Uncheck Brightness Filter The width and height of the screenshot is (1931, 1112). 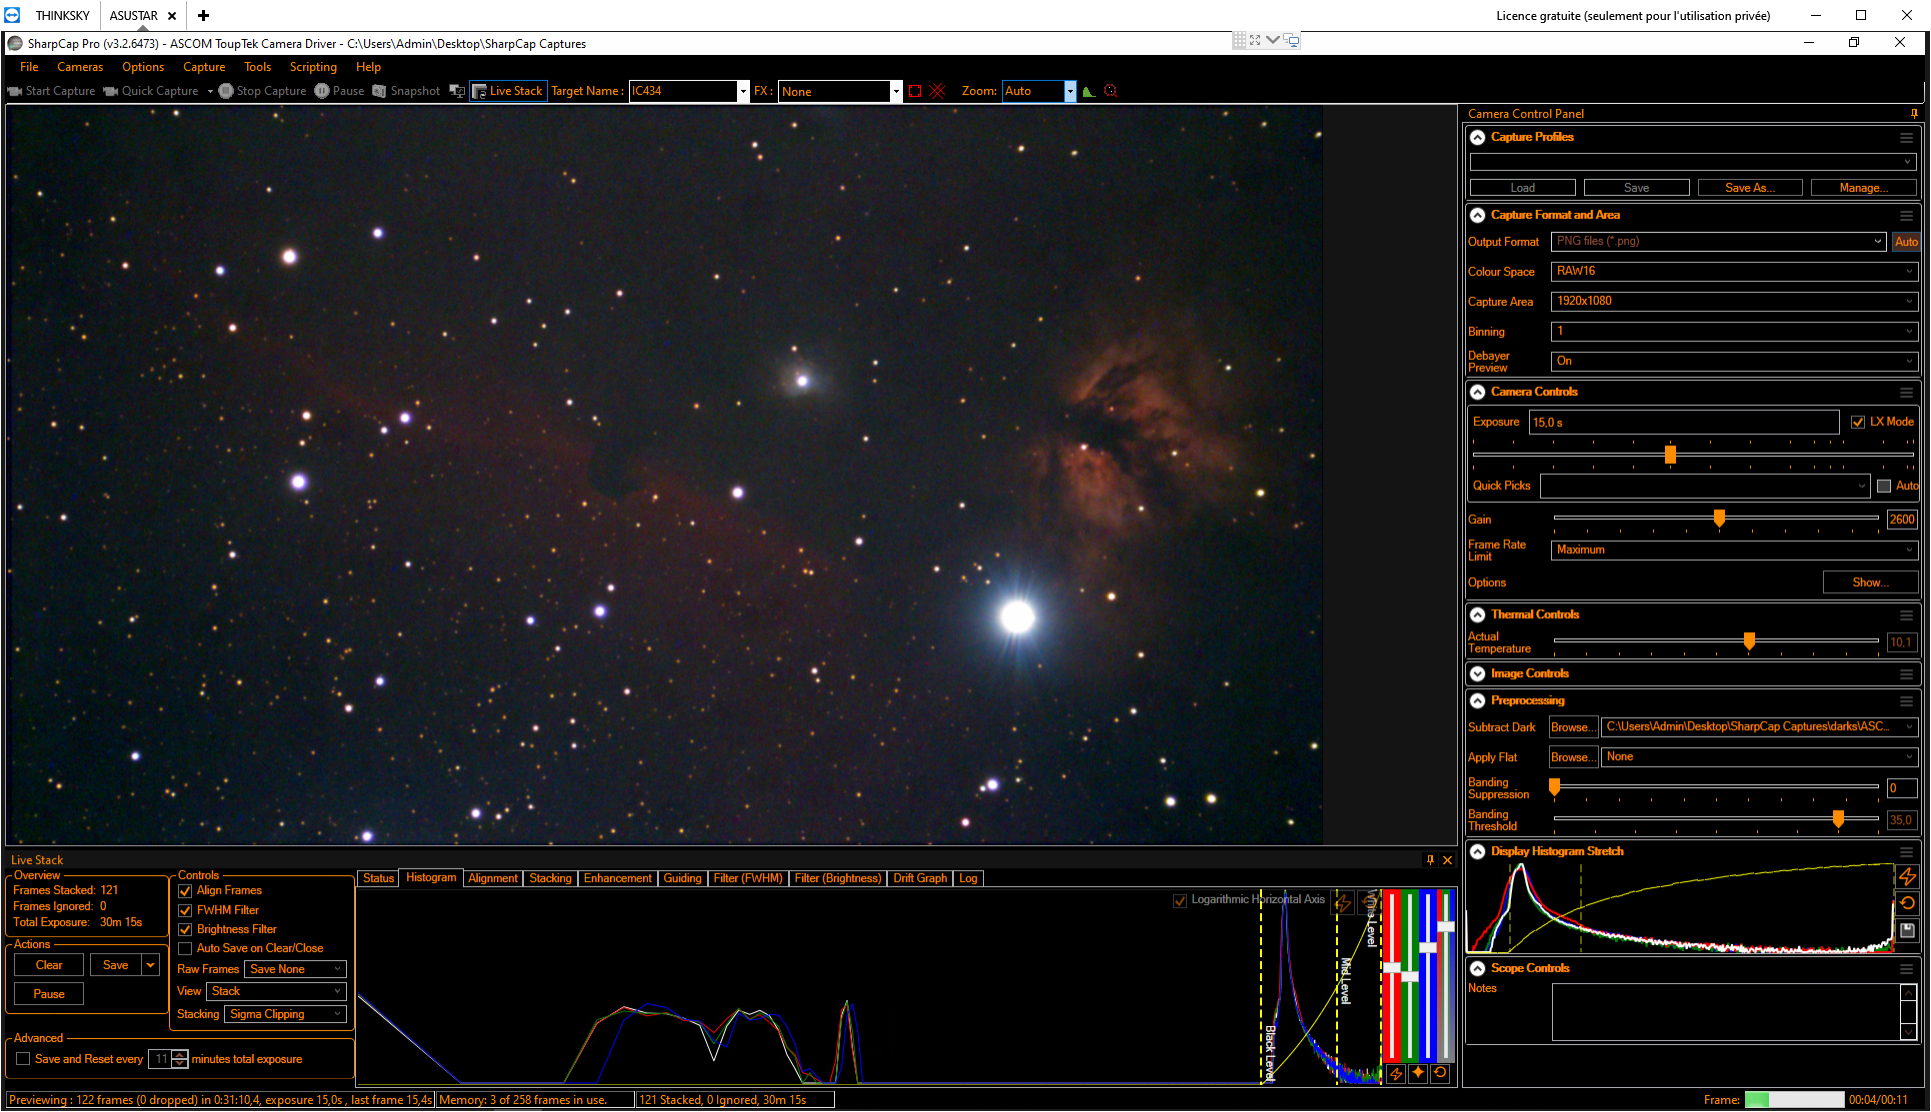pos(185,930)
